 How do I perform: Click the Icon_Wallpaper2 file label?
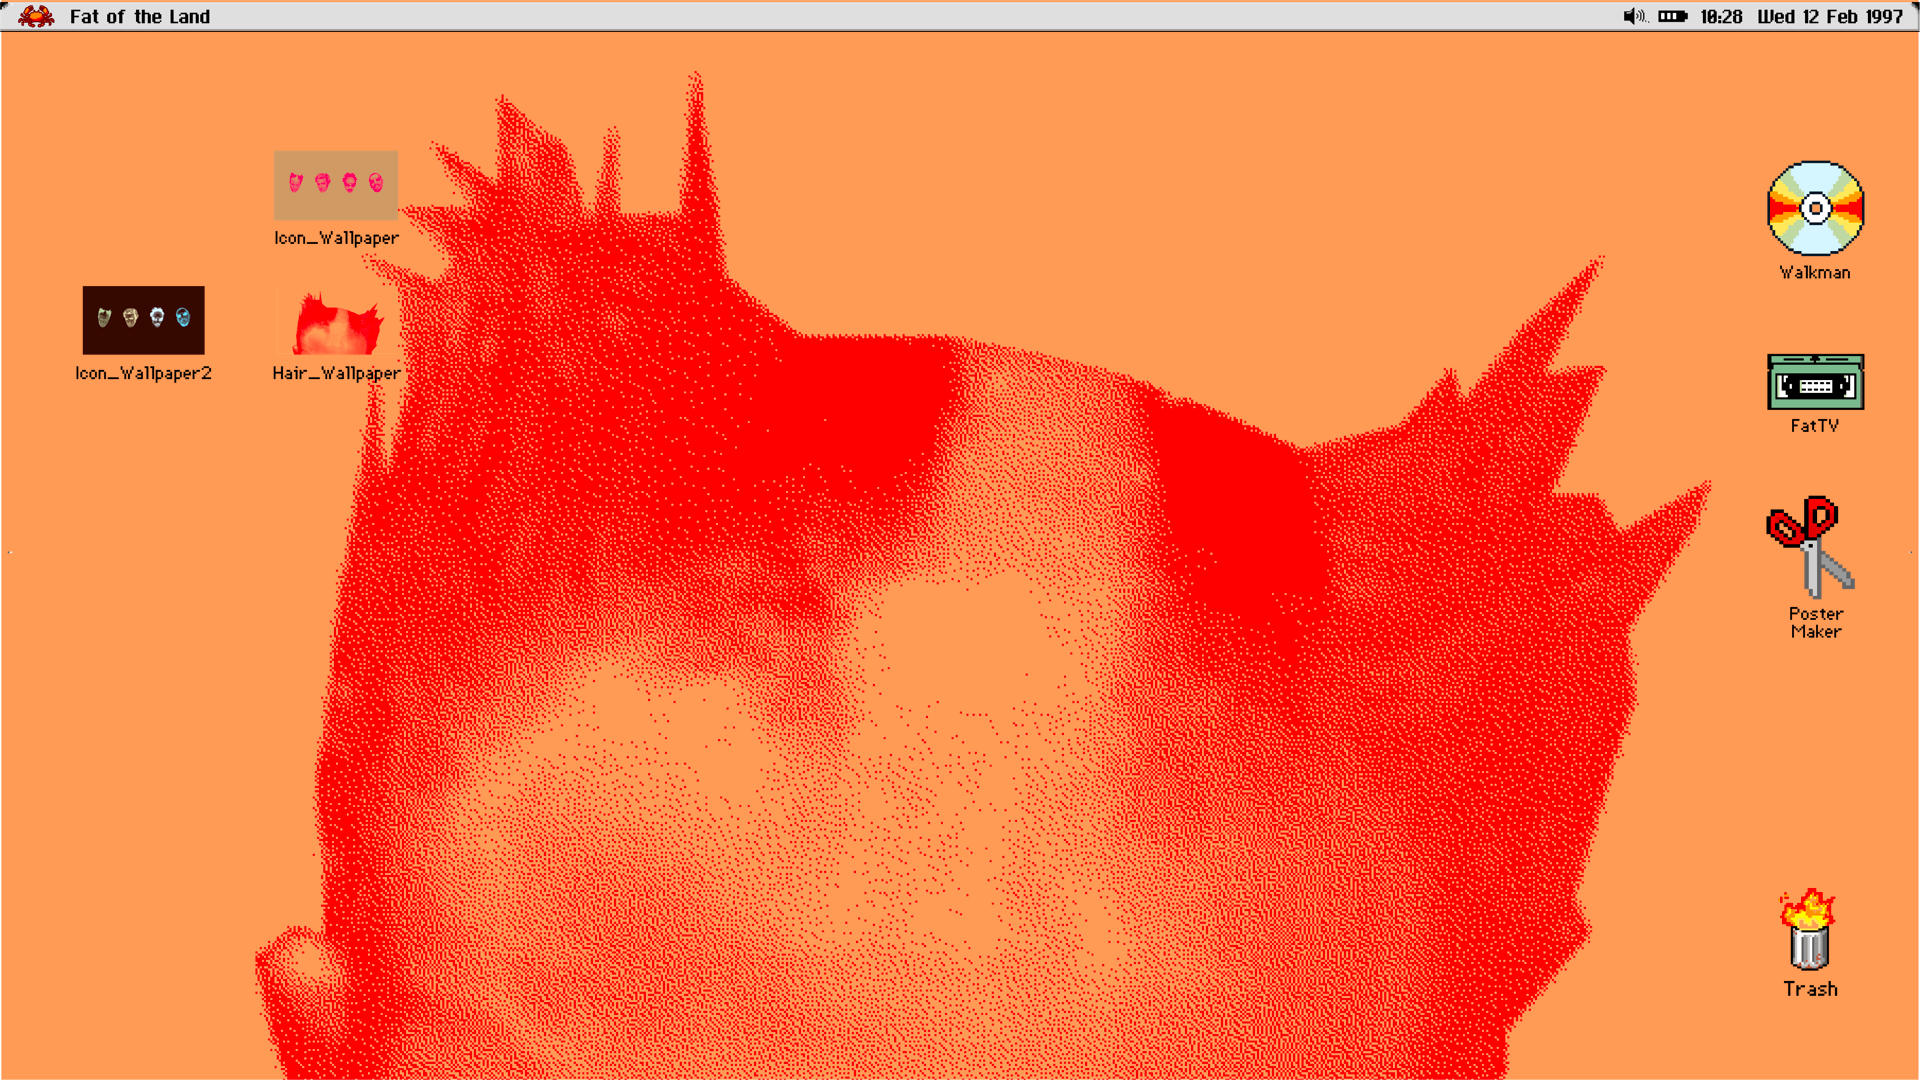143,373
